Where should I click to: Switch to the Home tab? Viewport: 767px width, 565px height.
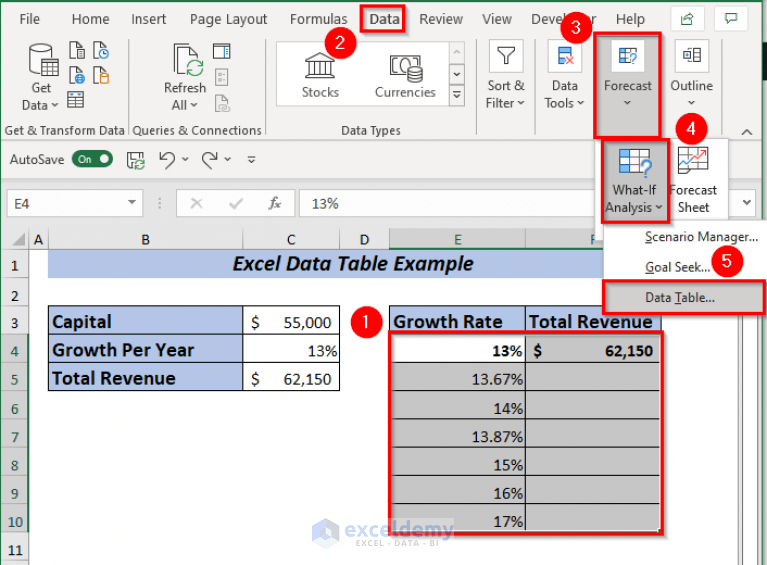(x=90, y=19)
